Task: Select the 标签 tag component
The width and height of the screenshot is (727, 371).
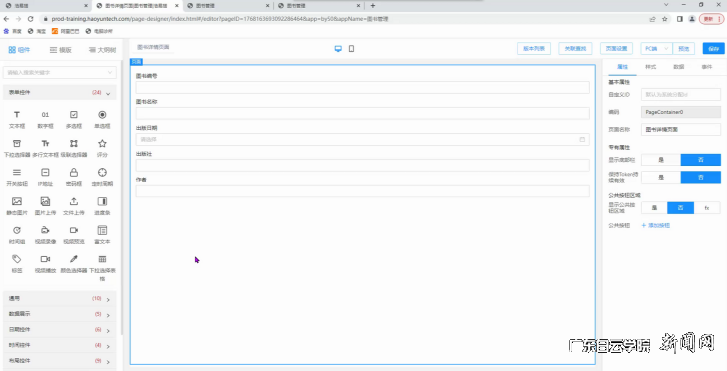Action: [x=17, y=264]
